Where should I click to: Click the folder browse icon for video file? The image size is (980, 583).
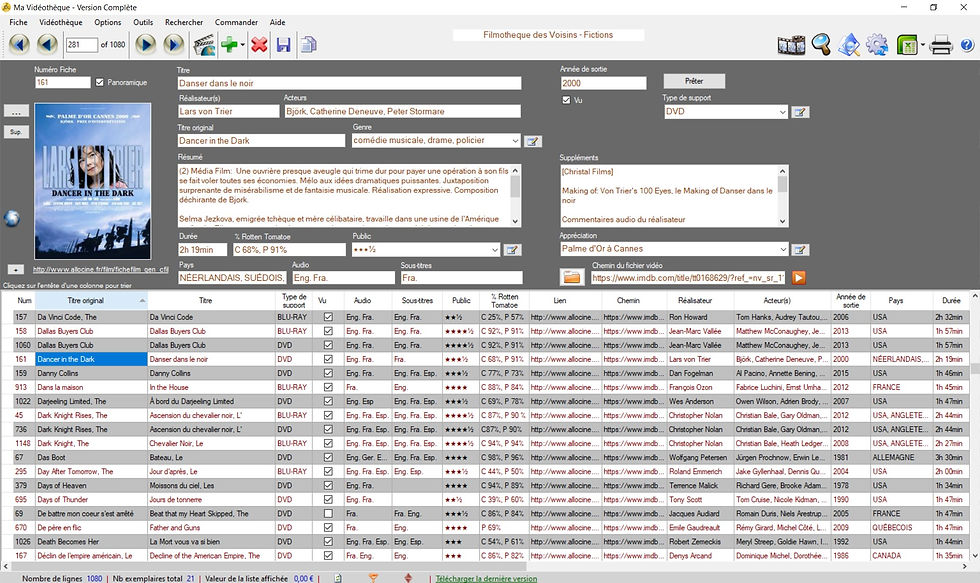(571, 277)
